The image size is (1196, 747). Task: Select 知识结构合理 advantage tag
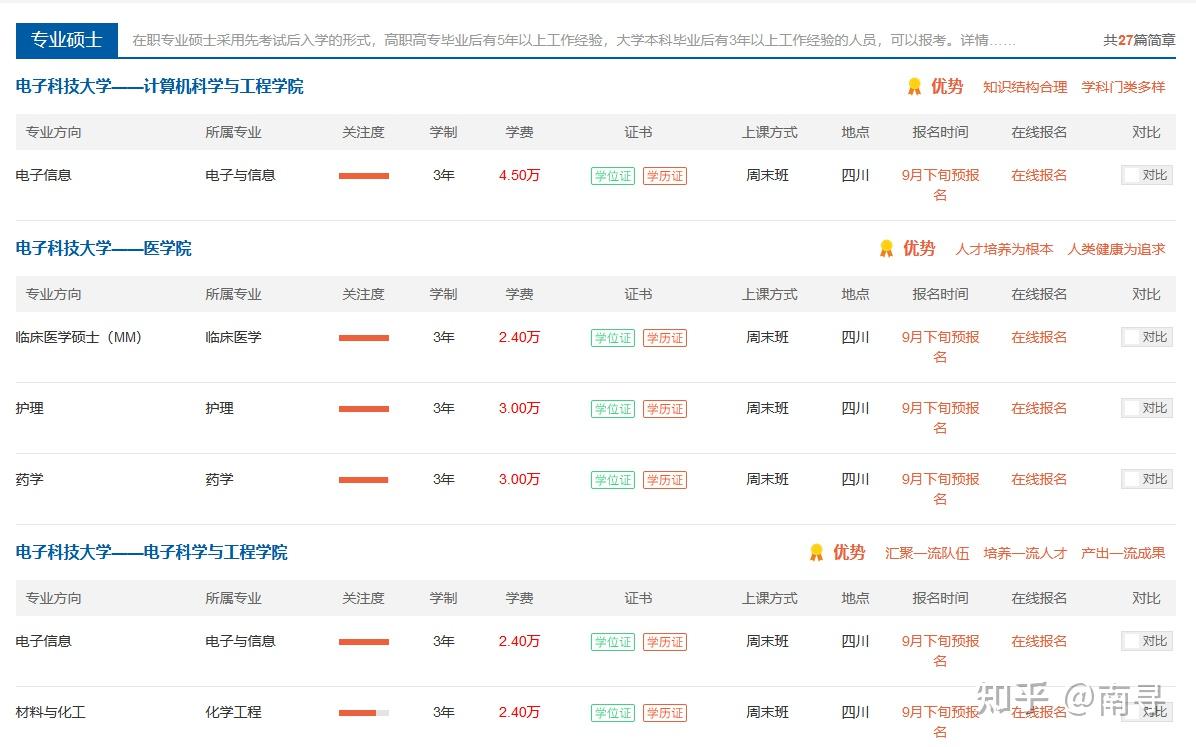pyautogui.click(x=1024, y=86)
